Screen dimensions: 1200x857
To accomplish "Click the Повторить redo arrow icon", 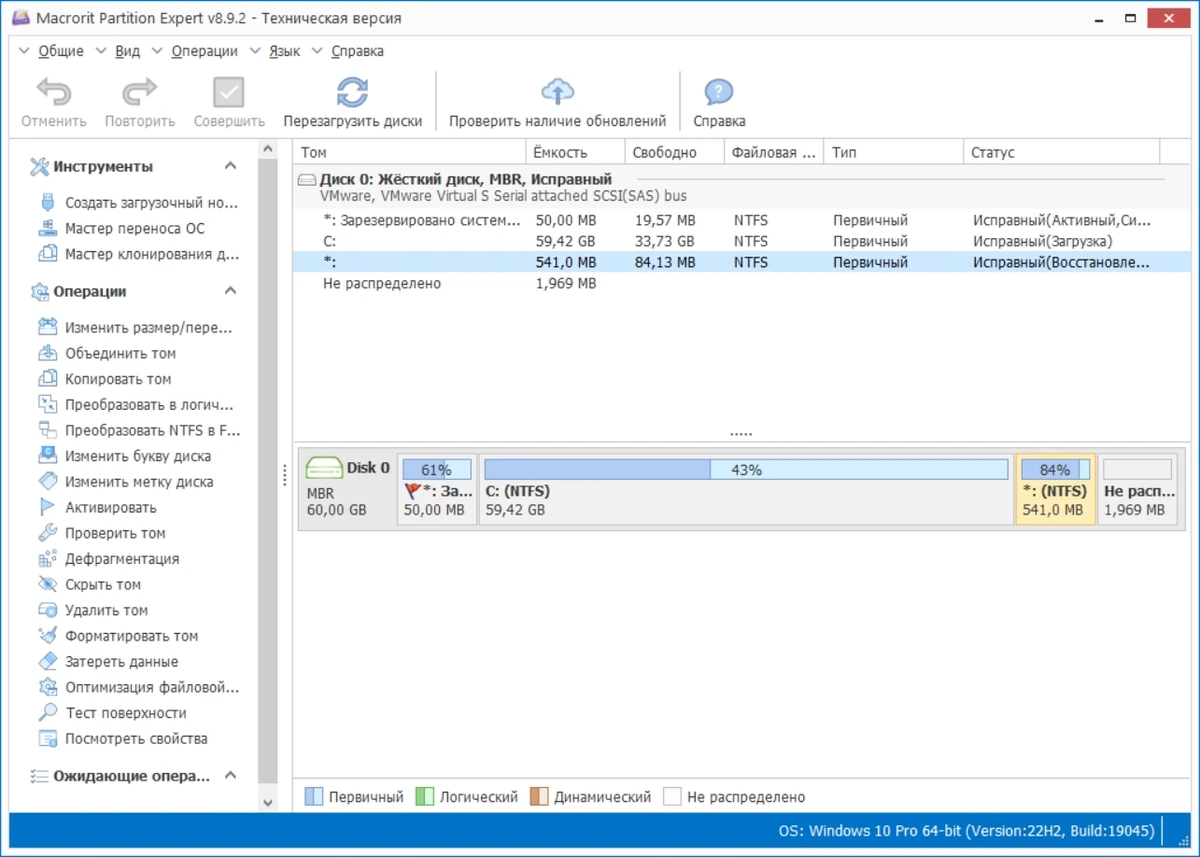I will (x=140, y=93).
